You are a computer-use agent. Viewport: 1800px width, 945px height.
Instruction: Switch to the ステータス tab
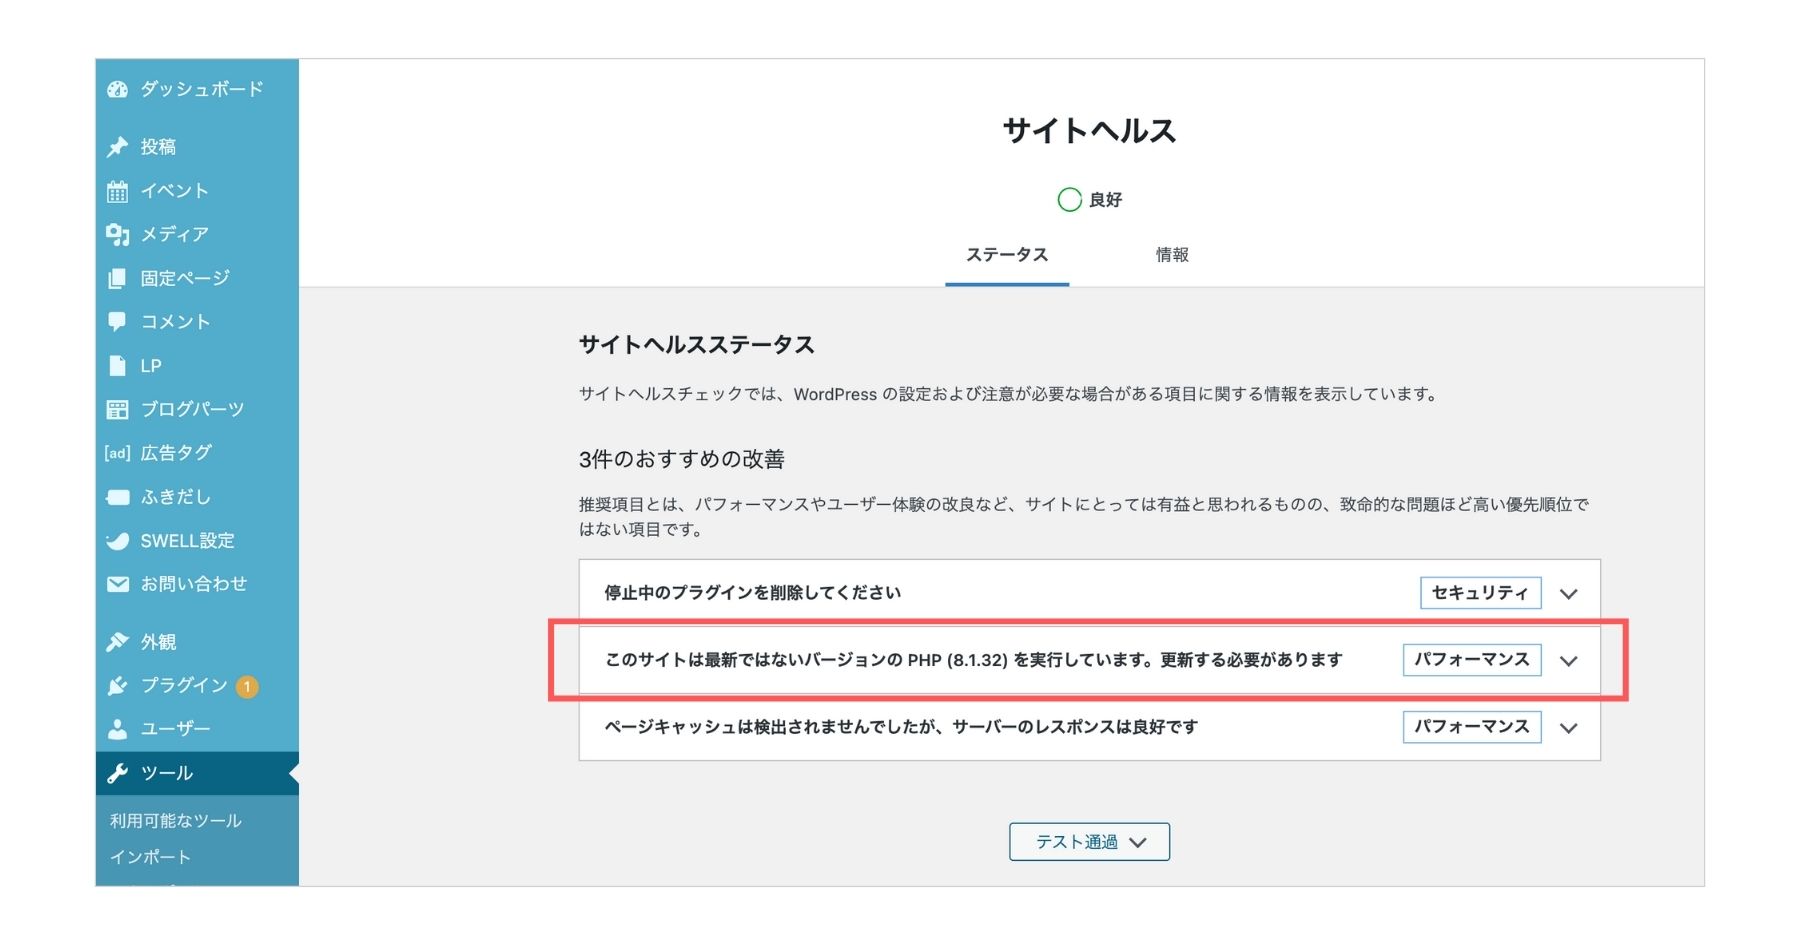pyautogui.click(x=1007, y=255)
